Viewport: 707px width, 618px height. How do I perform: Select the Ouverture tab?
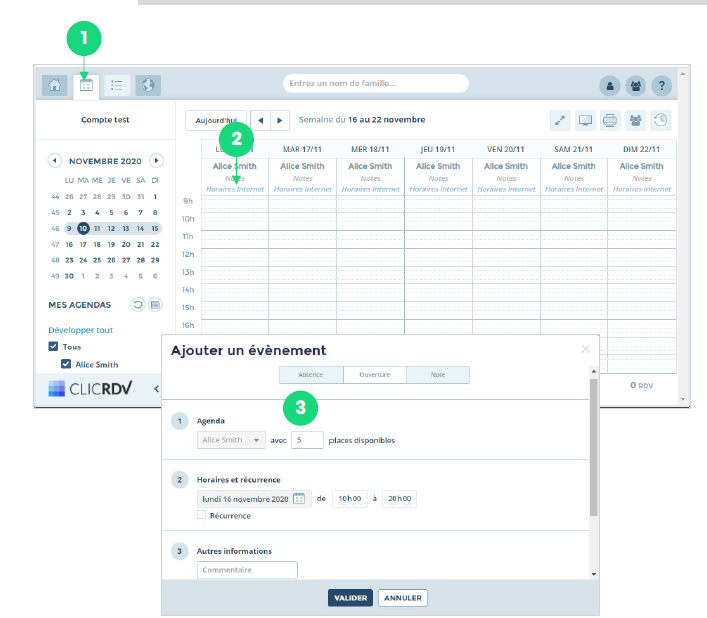pos(374,375)
